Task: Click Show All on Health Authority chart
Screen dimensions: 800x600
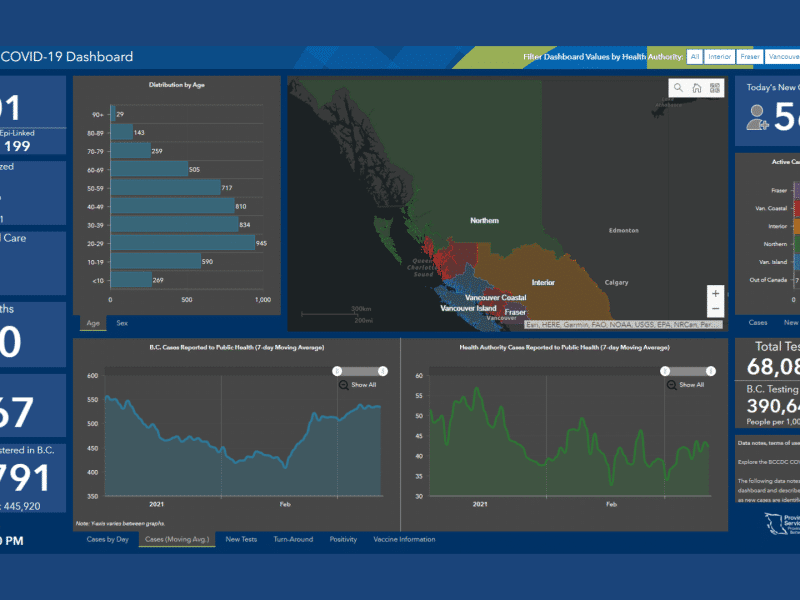Action: pyautogui.click(x=692, y=384)
